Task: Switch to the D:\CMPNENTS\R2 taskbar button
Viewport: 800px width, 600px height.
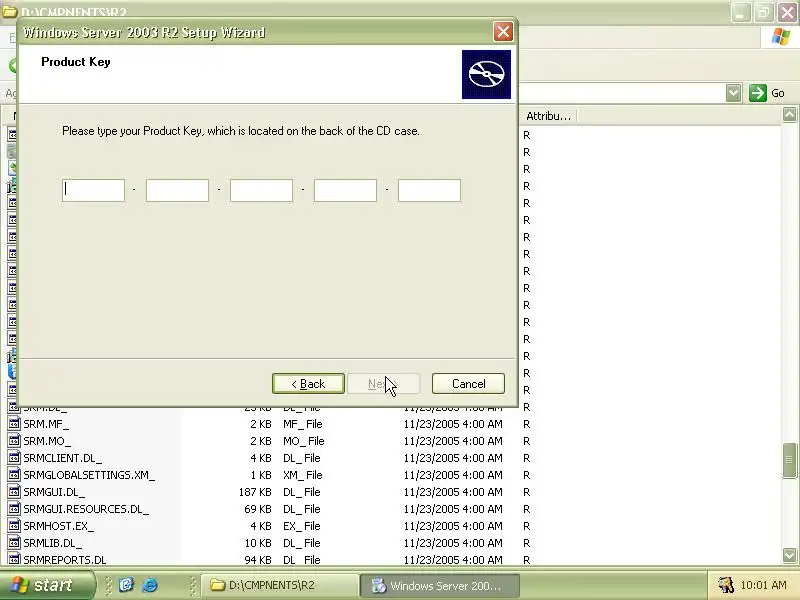Action: [x=280, y=585]
